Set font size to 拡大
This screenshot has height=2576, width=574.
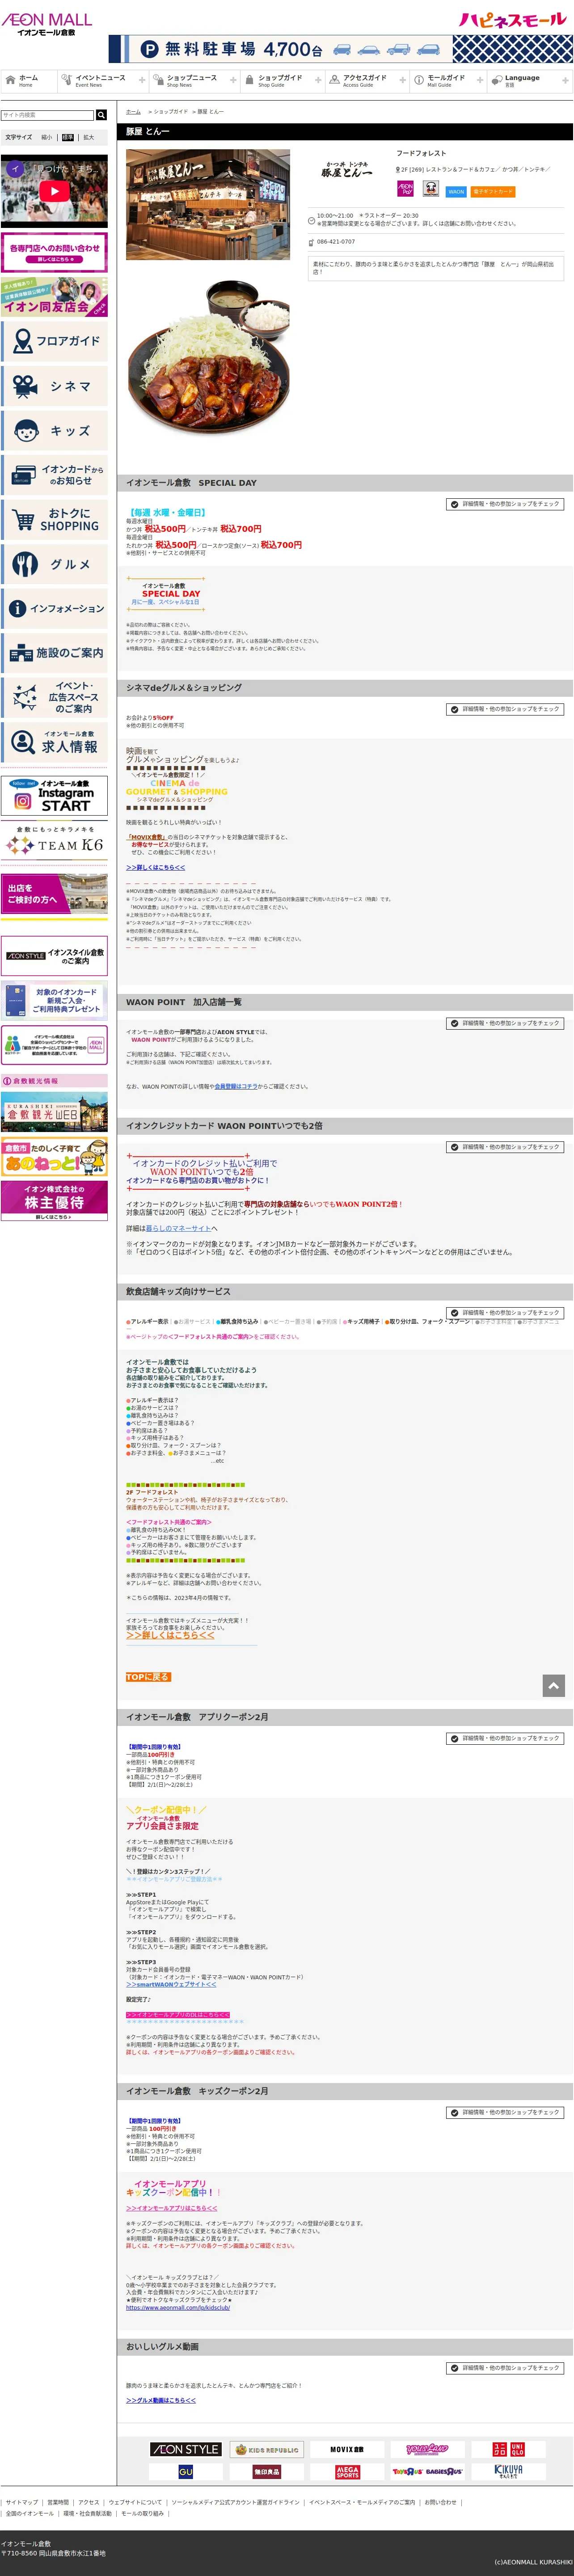pos(88,137)
